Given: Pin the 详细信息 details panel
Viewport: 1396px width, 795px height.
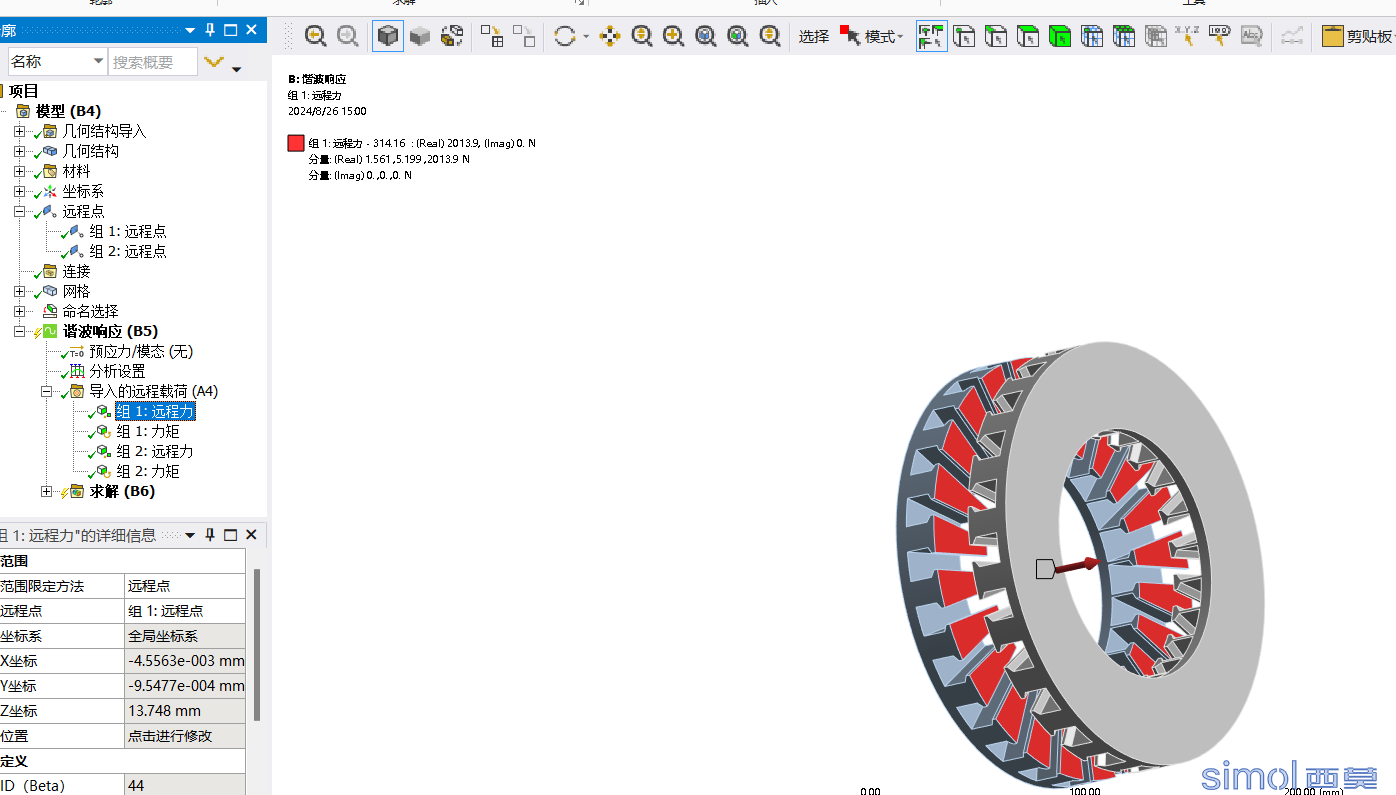Looking at the screenshot, I should pos(210,535).
